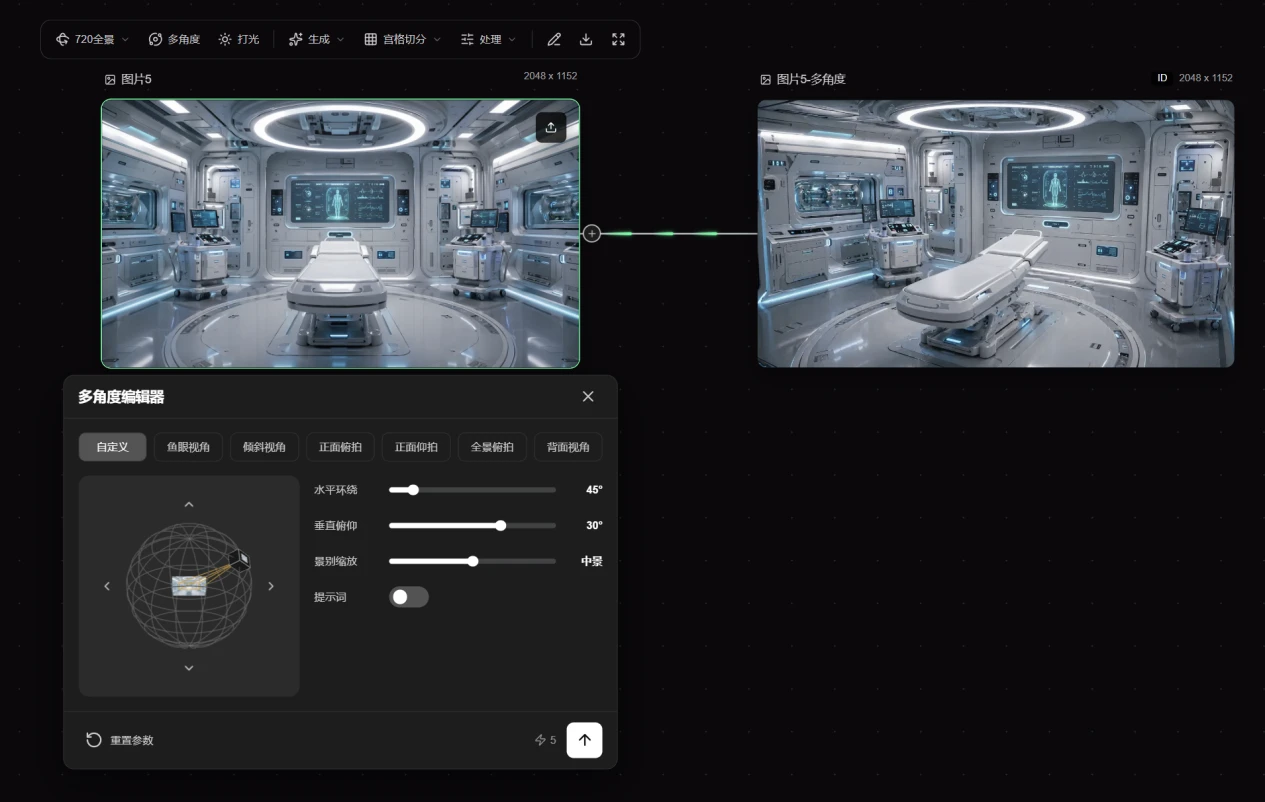This screenshot has height=802, width=1265.
Task: Click the plus connector node beside 图片5
Action: pos(592,233)
